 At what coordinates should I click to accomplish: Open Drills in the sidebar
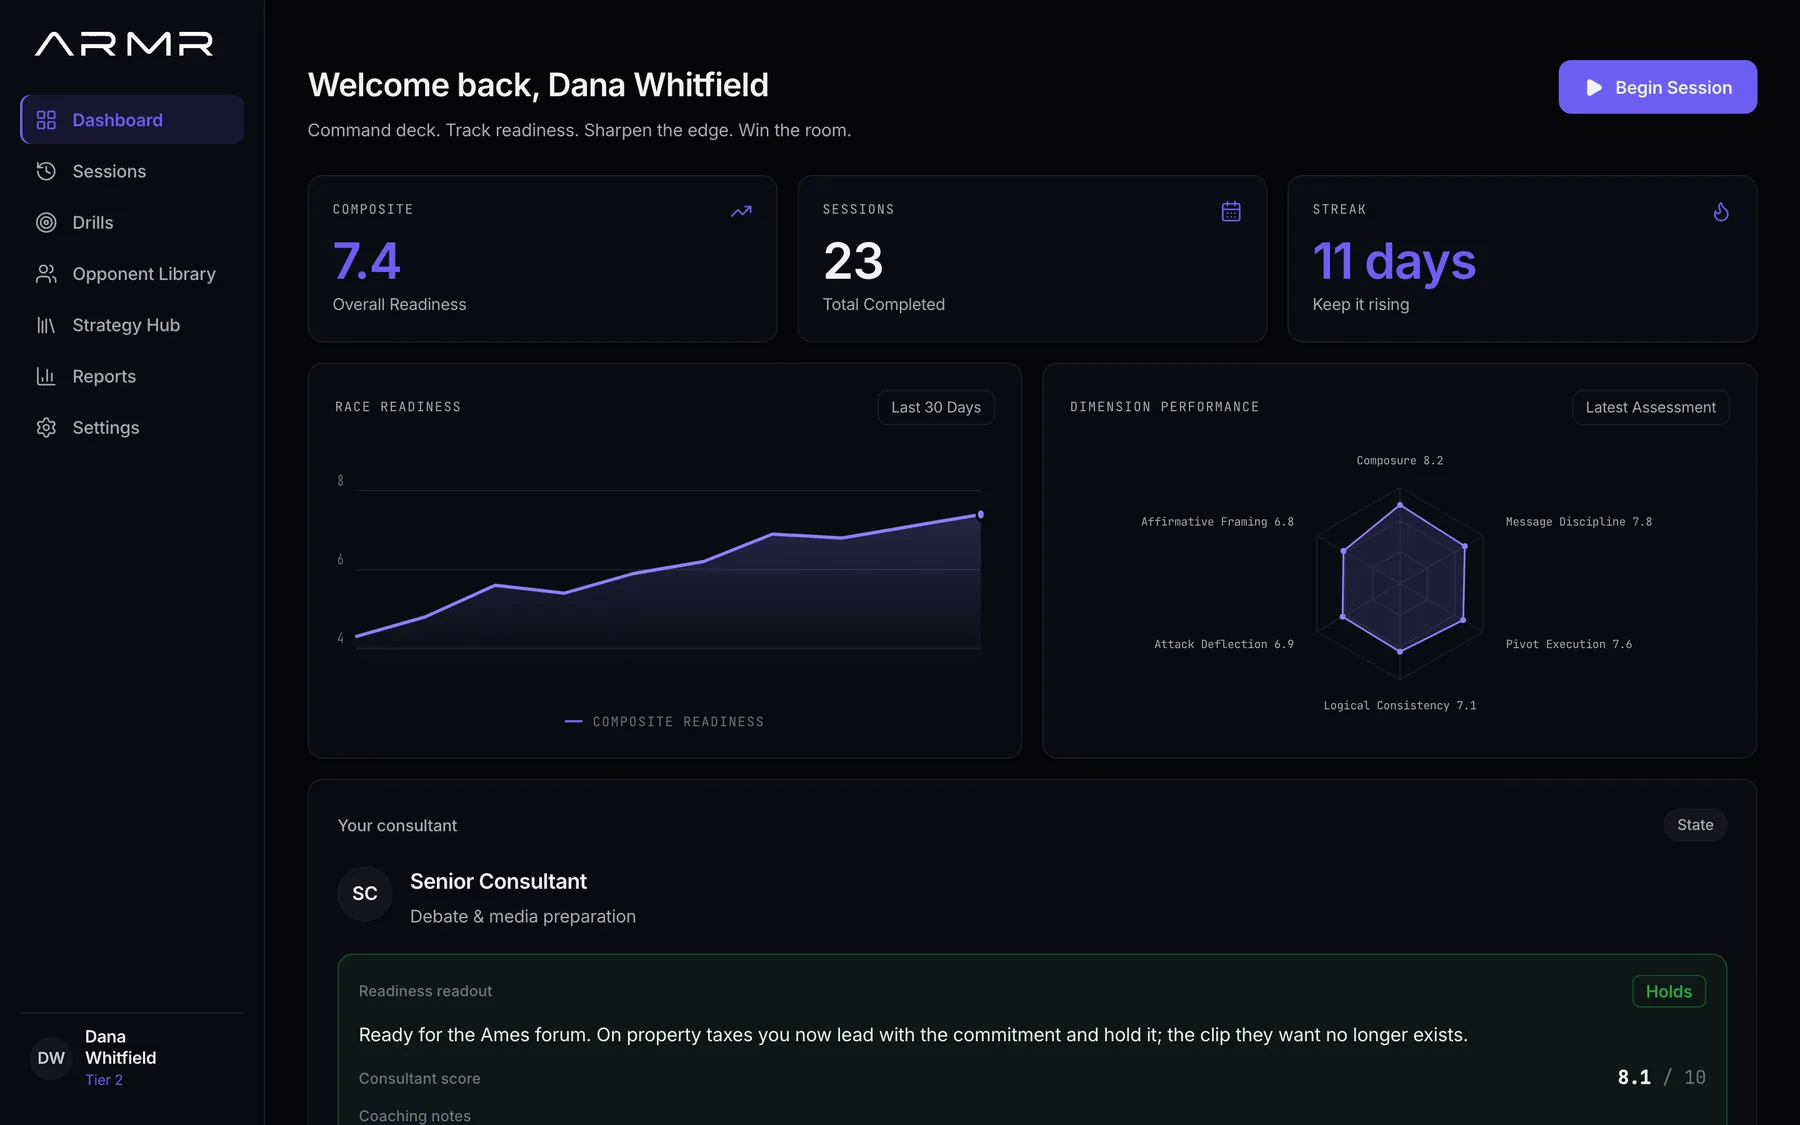pos(132,222)
